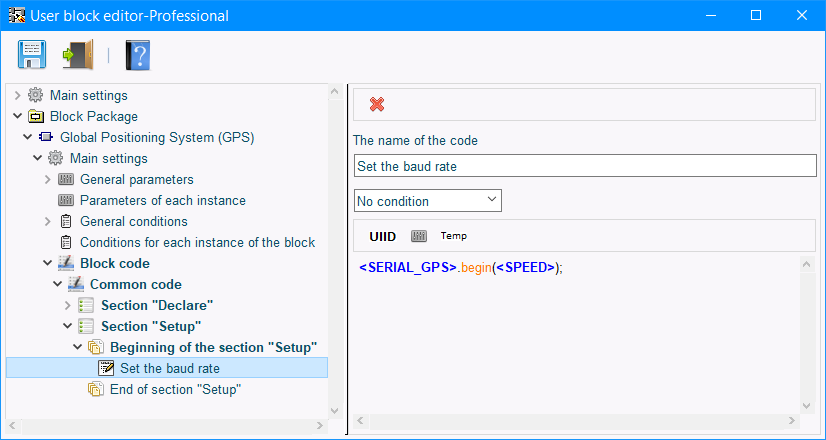Click code editor scroll right arrow

(x=792, y=421)
